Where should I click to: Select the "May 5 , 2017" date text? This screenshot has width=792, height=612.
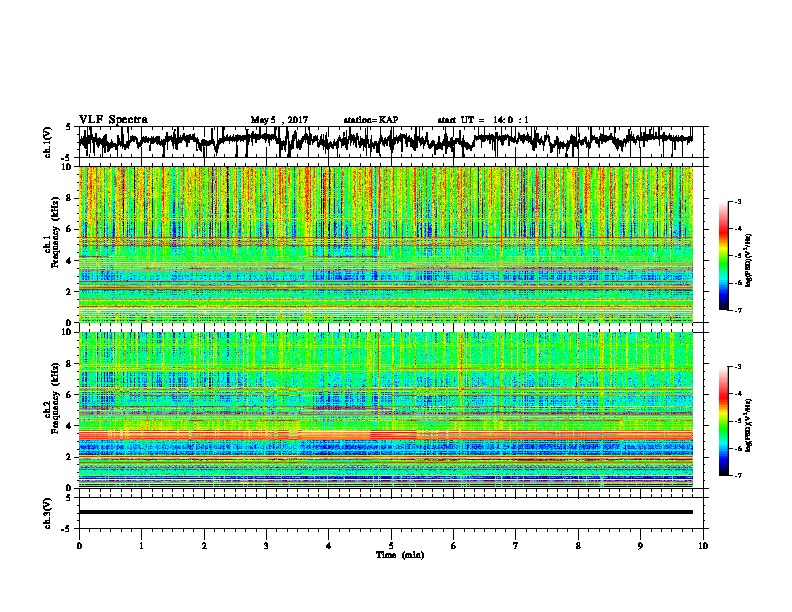(x=279, y=120)
